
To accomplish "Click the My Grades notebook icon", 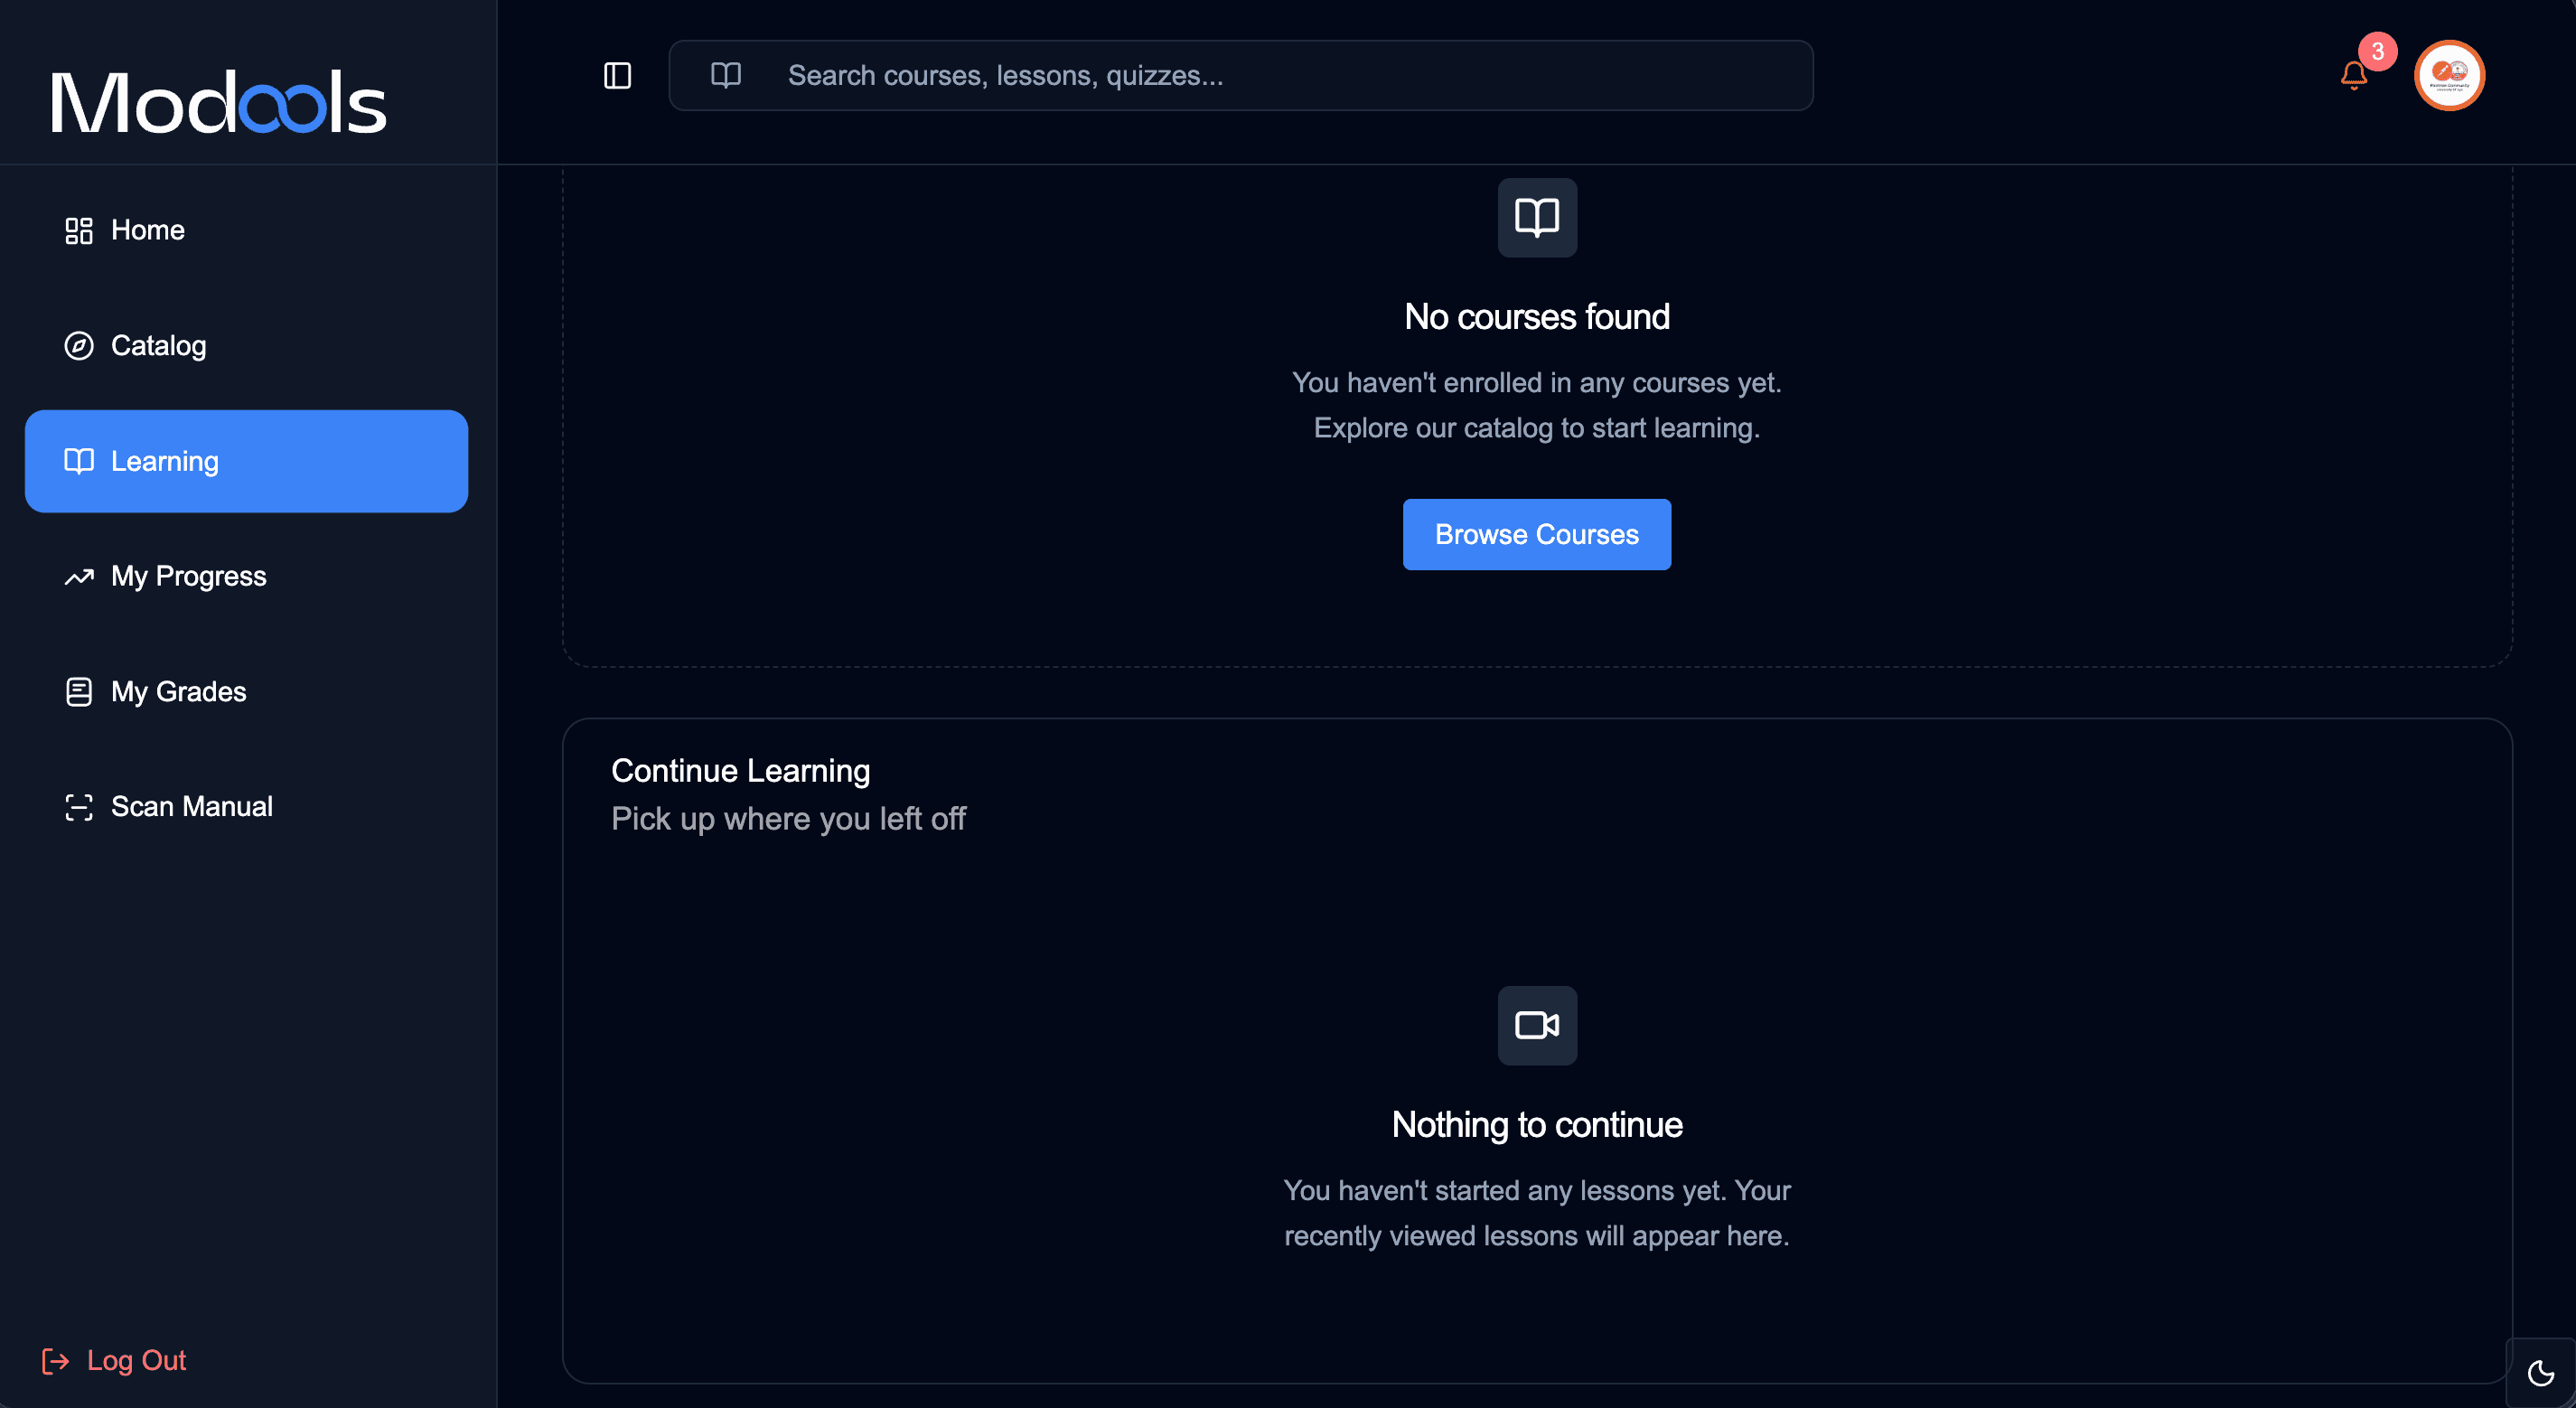I will (79, 692).
